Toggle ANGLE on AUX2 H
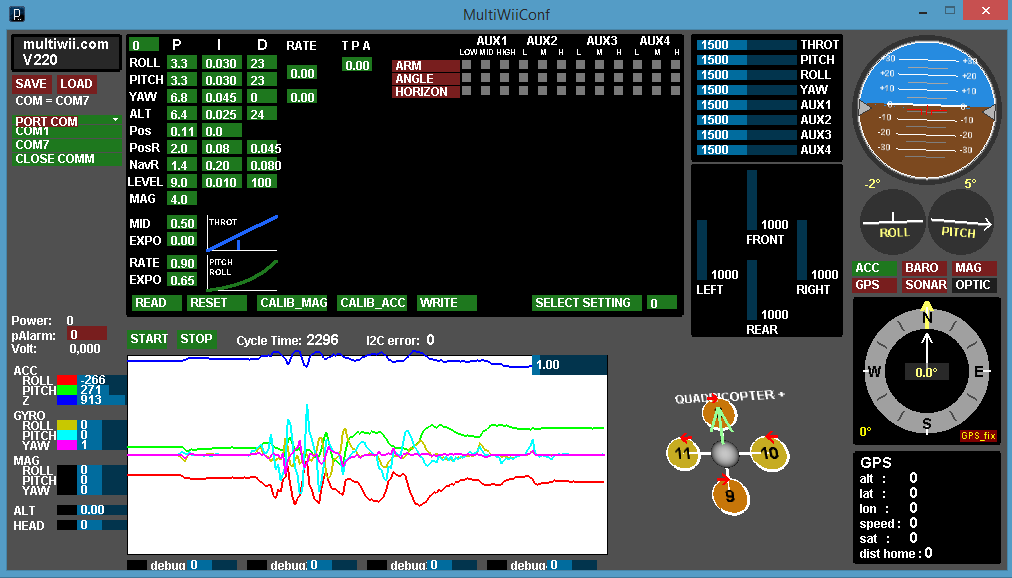 click(x=562, y=77)
